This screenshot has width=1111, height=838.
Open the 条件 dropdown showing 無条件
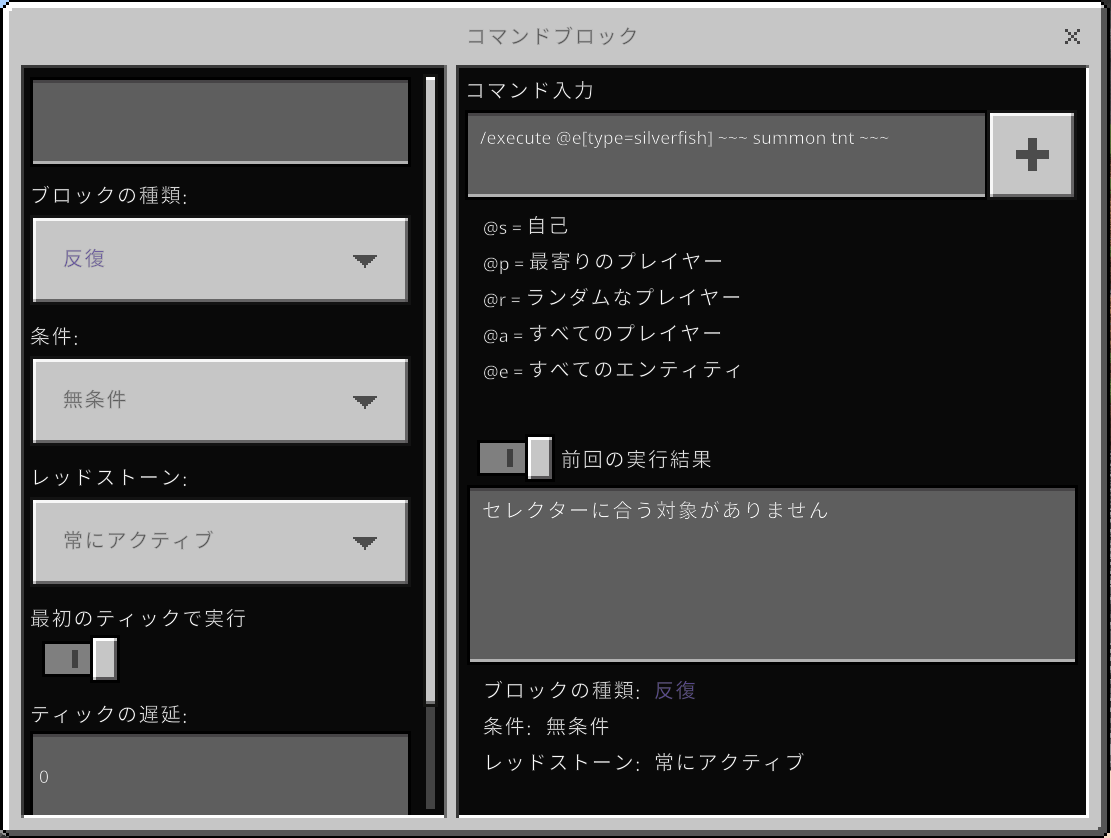[x=220, y=400]
